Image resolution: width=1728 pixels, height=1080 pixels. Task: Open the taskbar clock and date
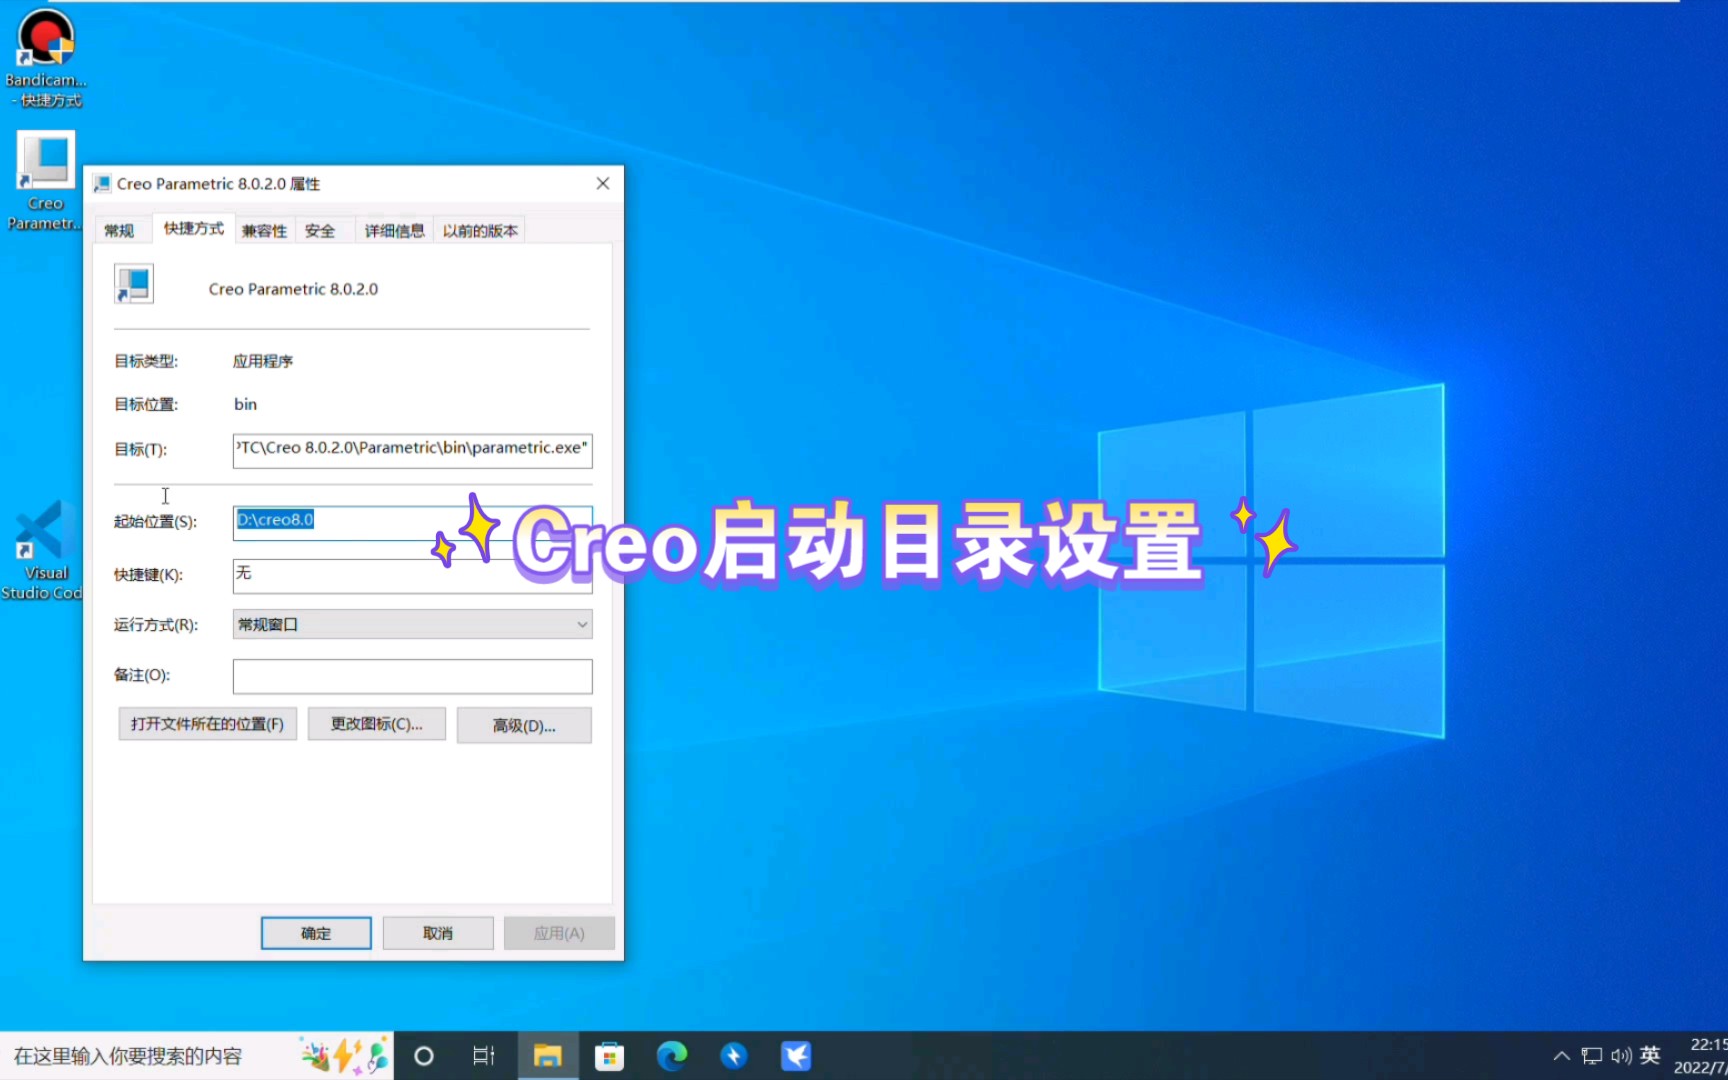click(1700, 1056)
